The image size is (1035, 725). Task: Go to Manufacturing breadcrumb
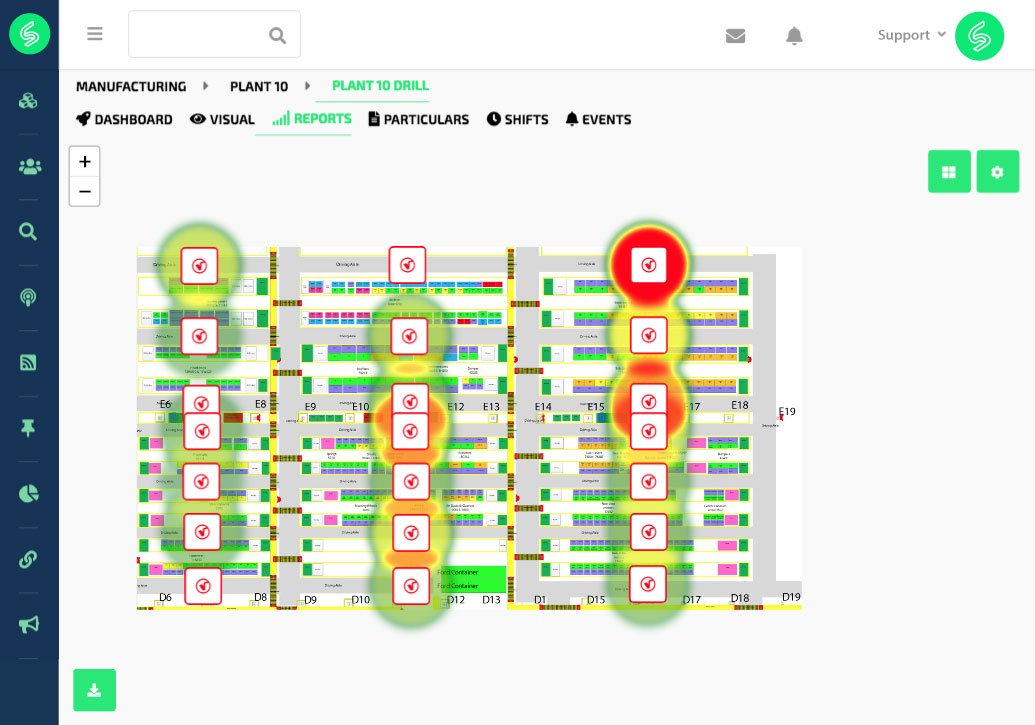pos(131,86)
